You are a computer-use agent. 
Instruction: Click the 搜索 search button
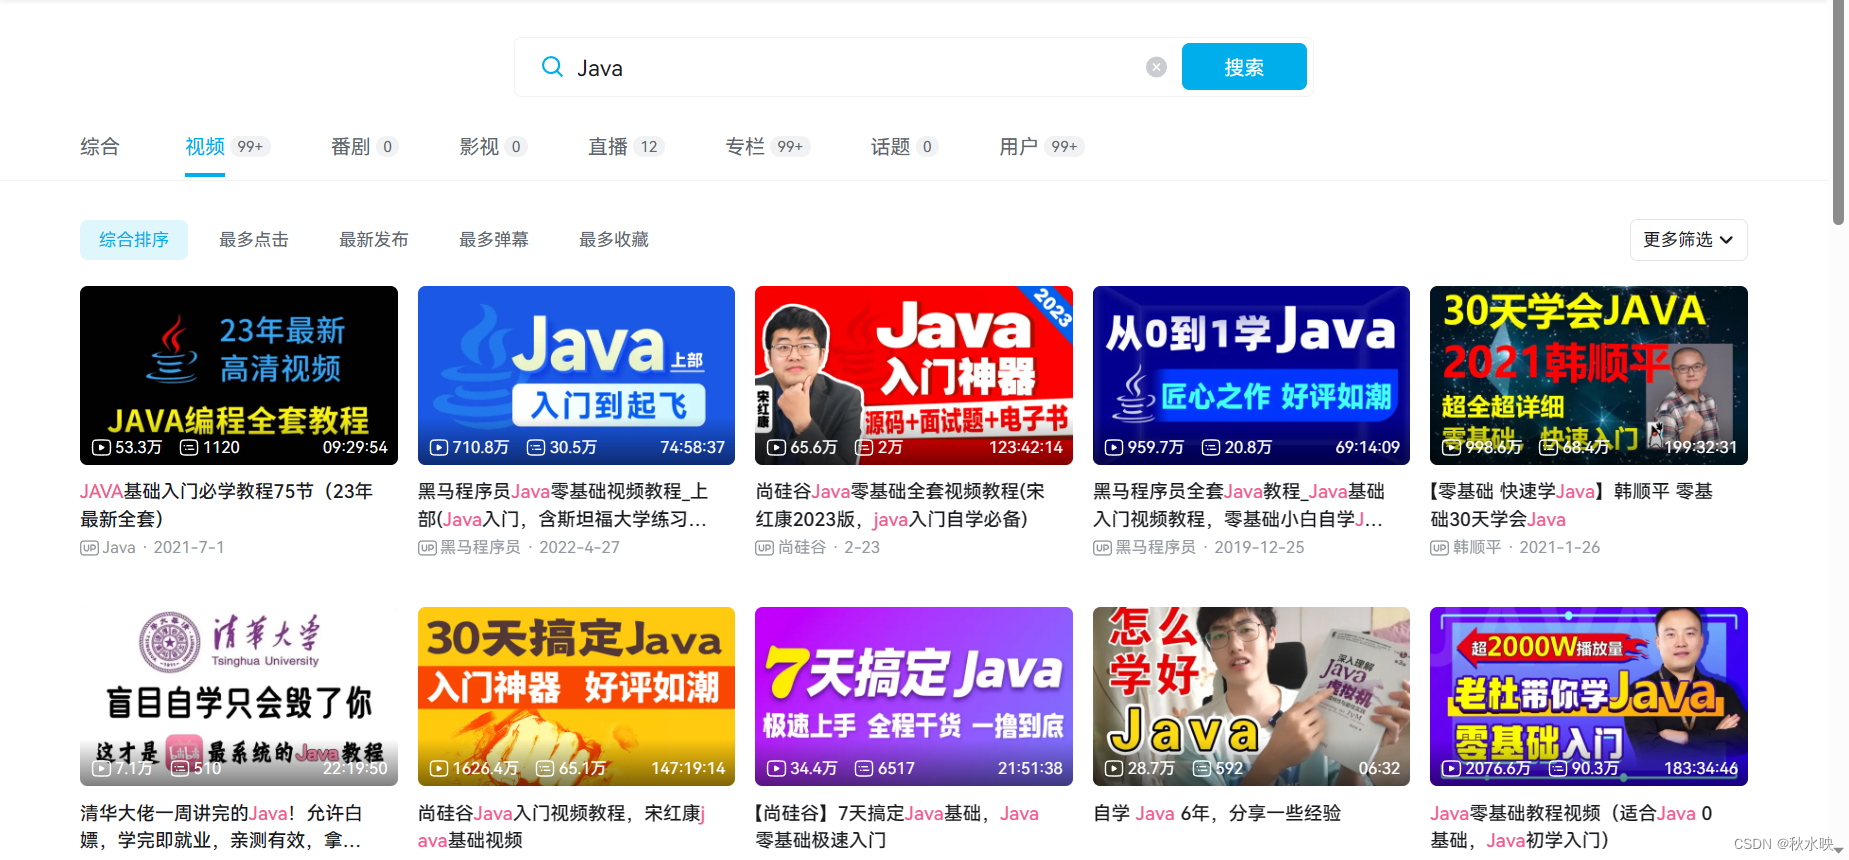1244,67
